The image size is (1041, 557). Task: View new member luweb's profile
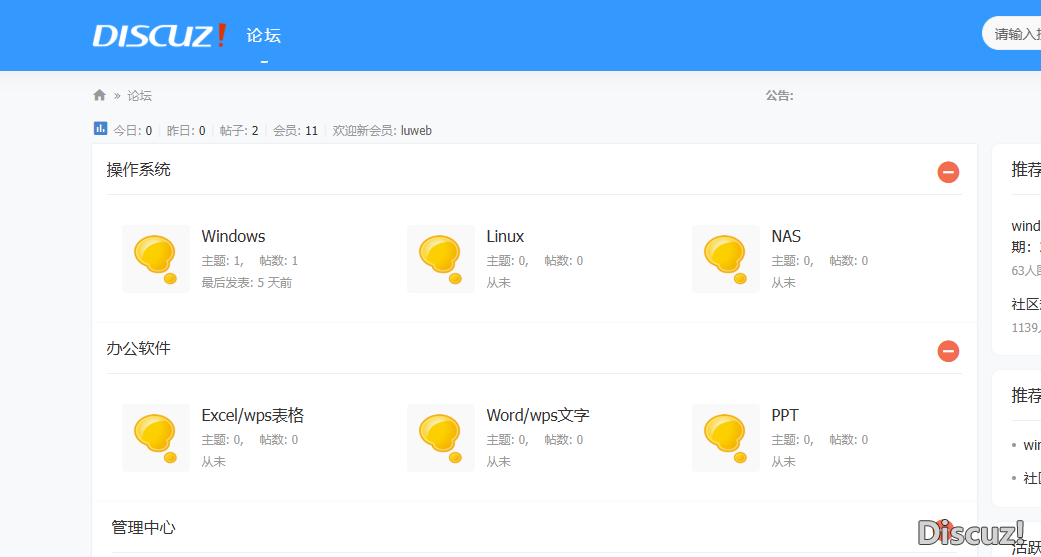pyautogui.click(x=416, y=131)
